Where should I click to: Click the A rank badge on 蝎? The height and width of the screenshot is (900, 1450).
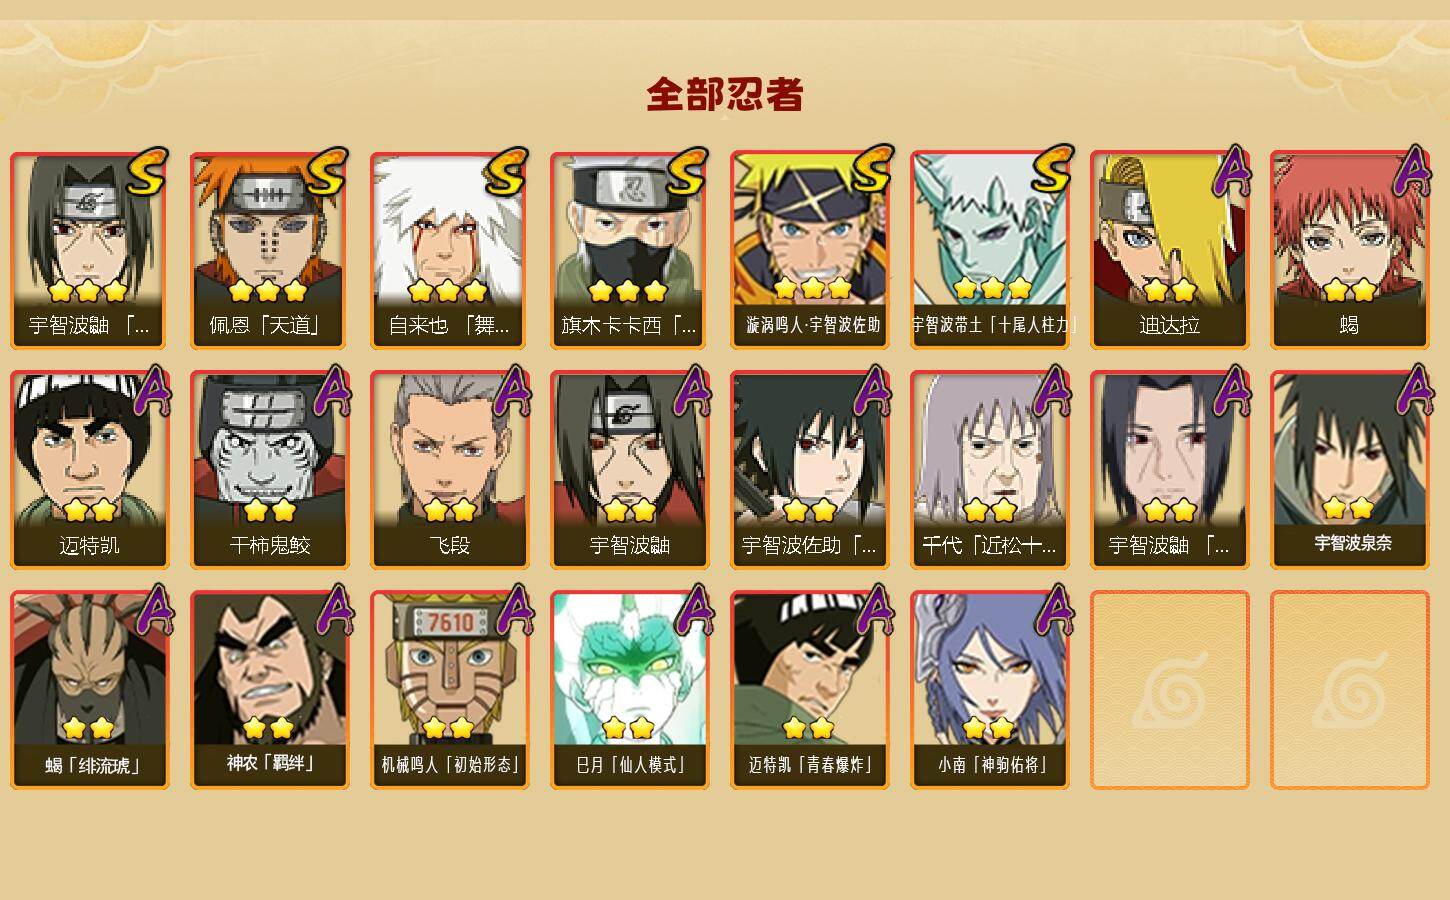1412,170
